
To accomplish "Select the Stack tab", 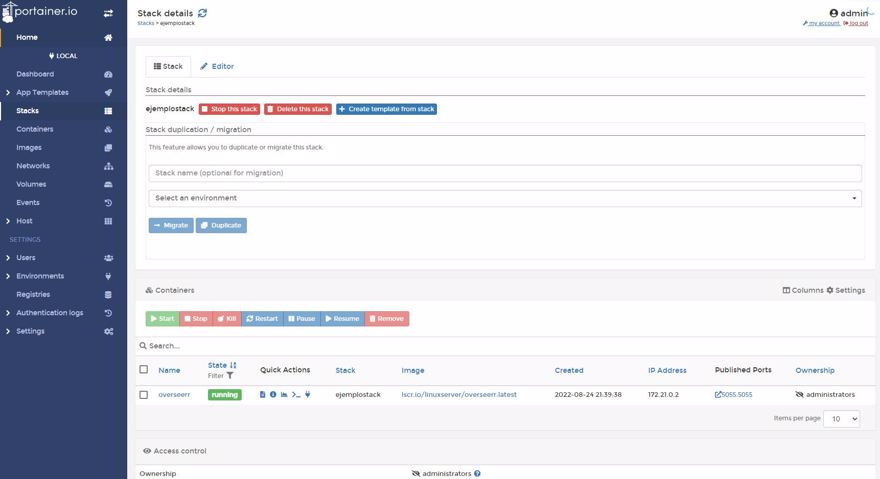I will (x=168, y=66).
